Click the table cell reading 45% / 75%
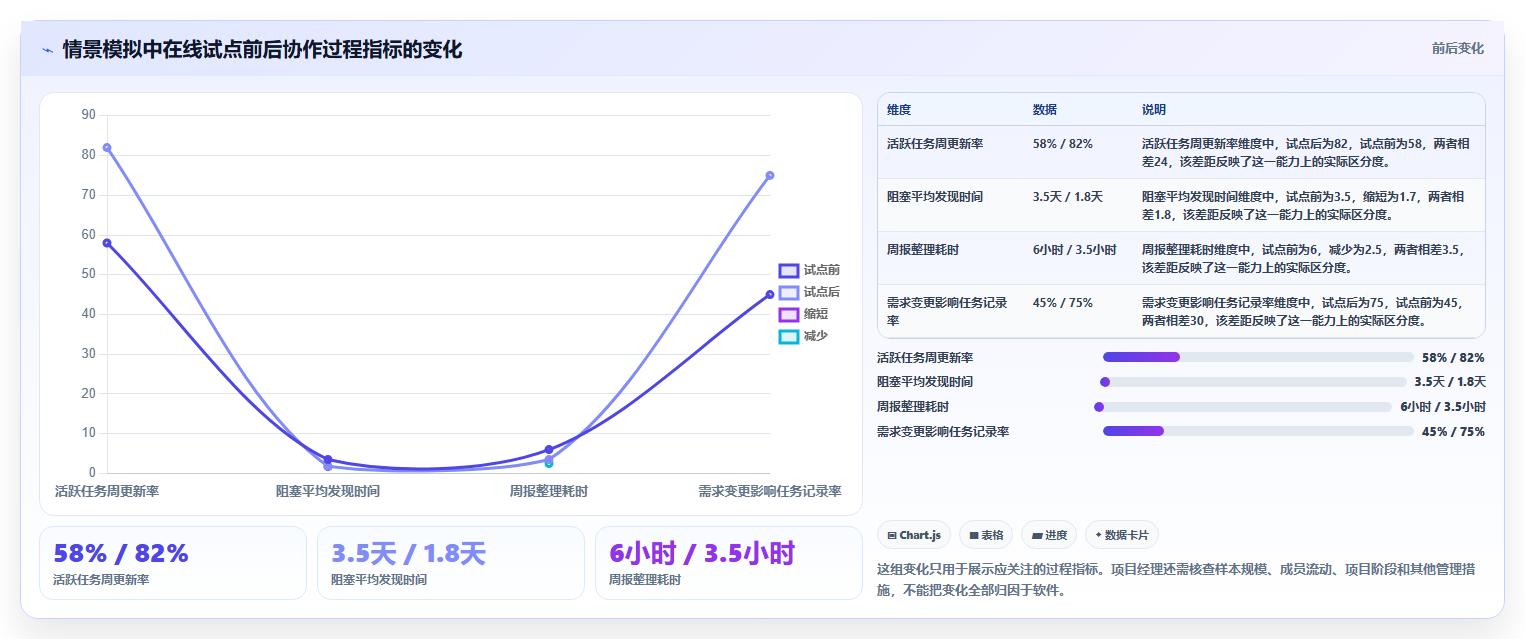 (1063, 302)
